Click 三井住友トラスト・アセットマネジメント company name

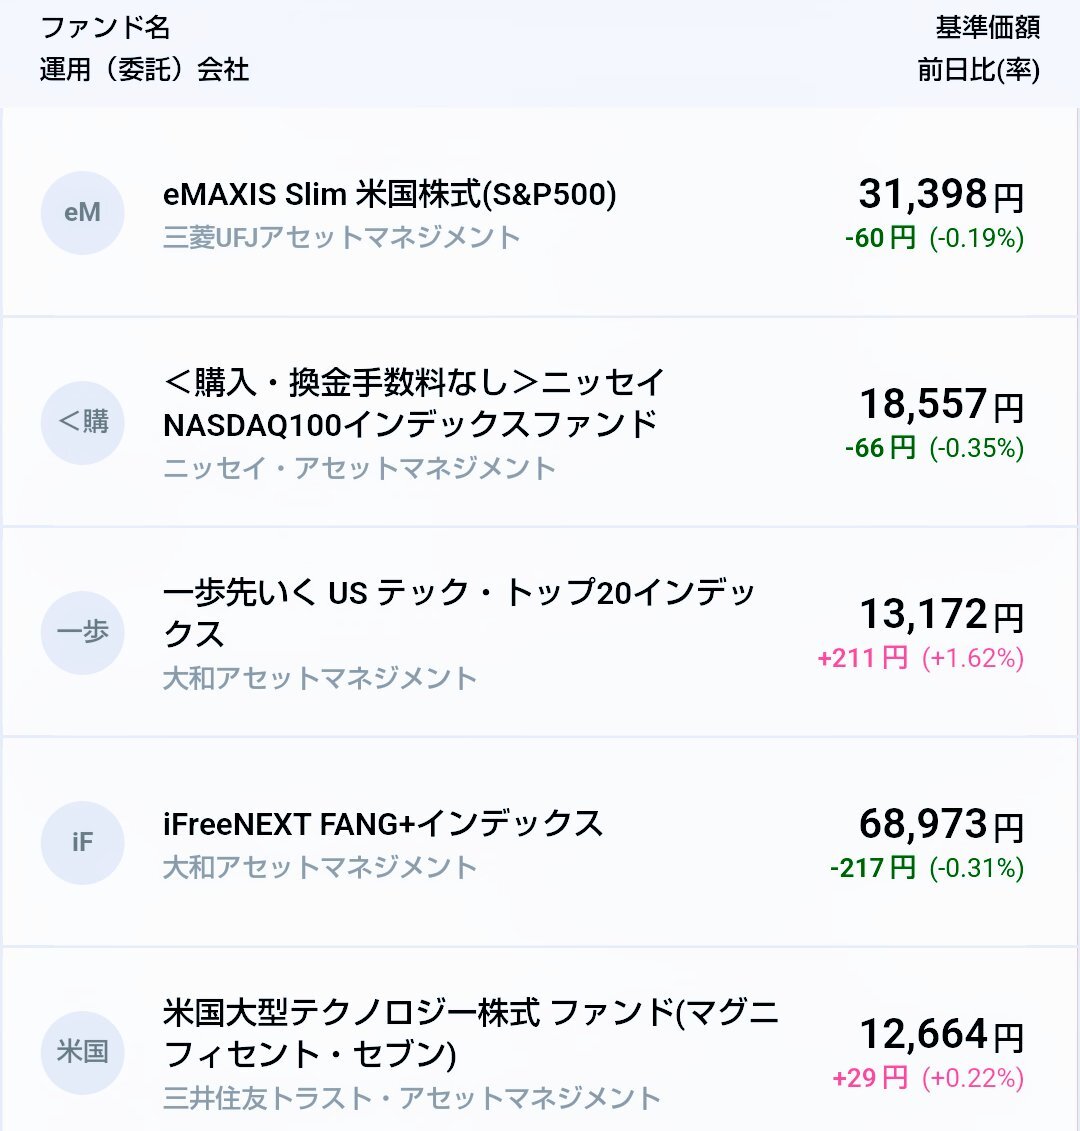412,1098
